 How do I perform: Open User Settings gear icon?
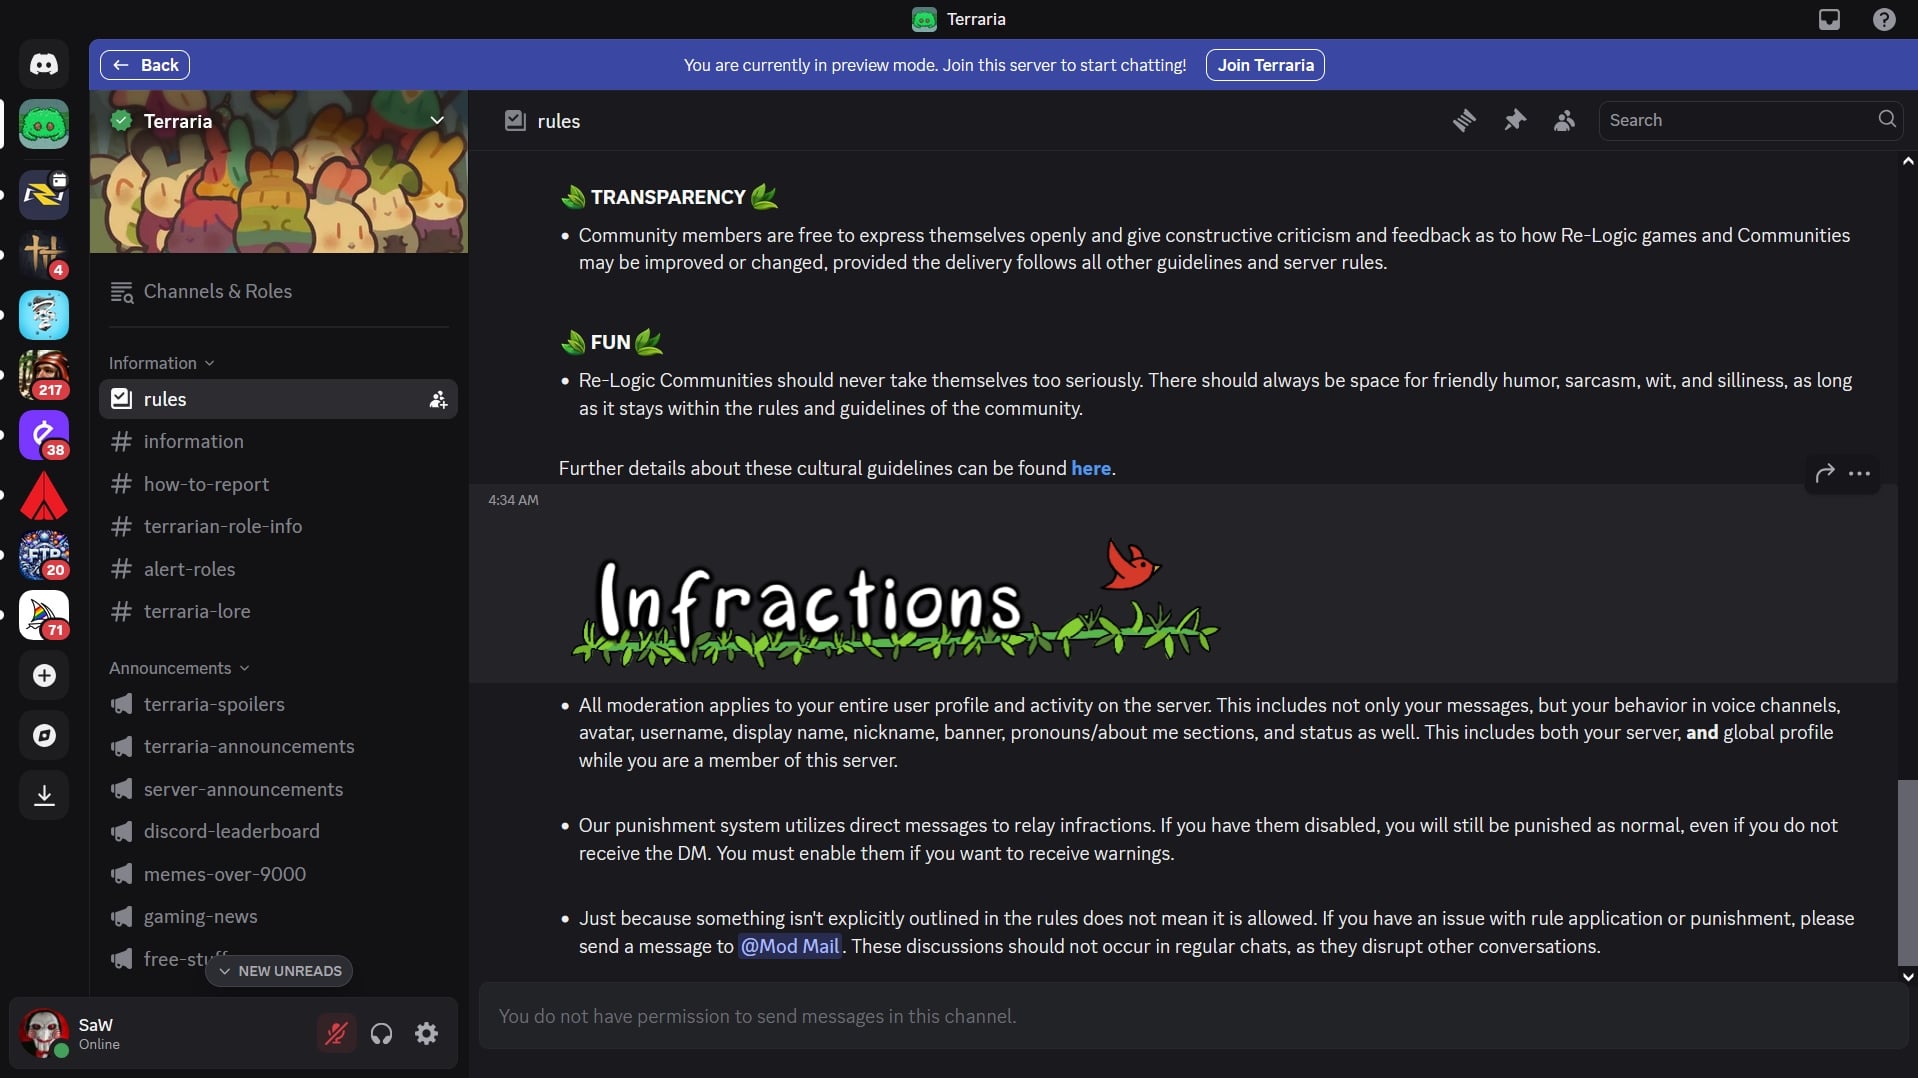pos(427,1033)
